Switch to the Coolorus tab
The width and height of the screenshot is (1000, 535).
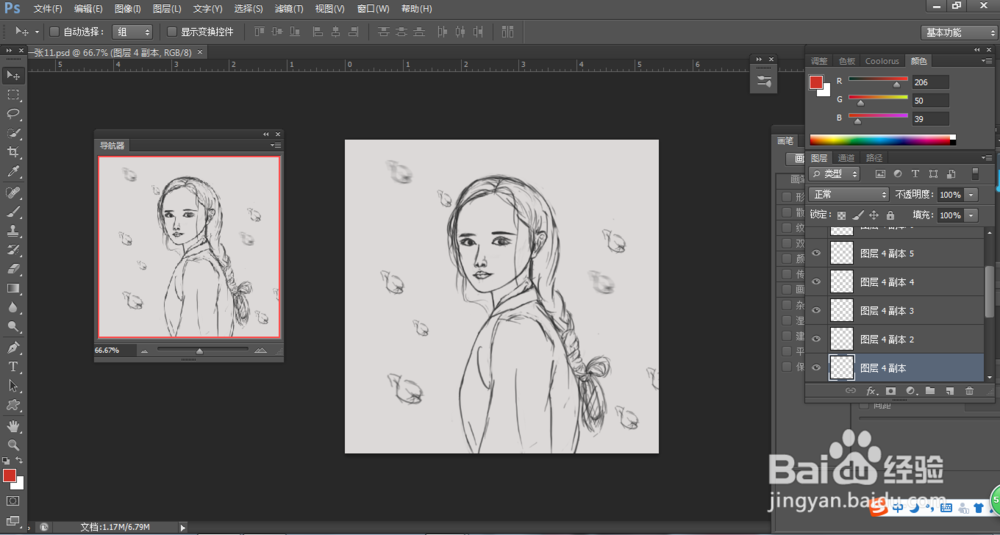pyautogui.click(x=882, y=61)
